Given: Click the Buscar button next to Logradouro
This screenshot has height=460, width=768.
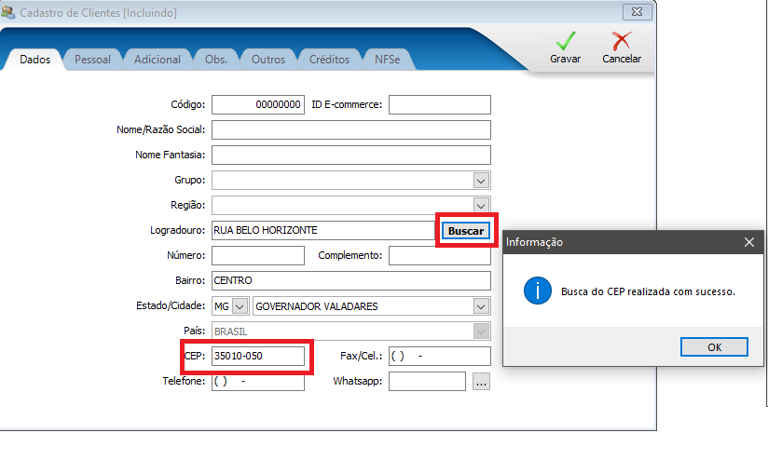Looking at the screenshot, I should (x=465, y=231).
